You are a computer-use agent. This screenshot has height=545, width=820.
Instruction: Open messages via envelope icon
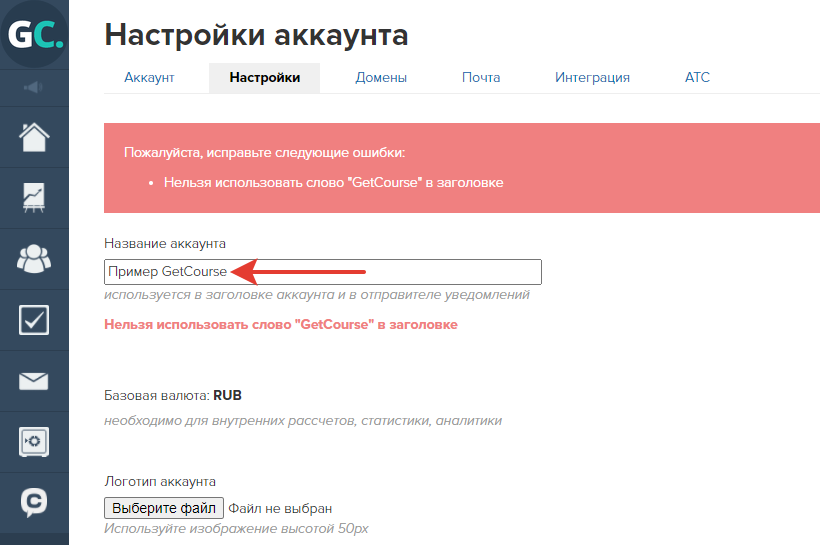pos(34,381)
